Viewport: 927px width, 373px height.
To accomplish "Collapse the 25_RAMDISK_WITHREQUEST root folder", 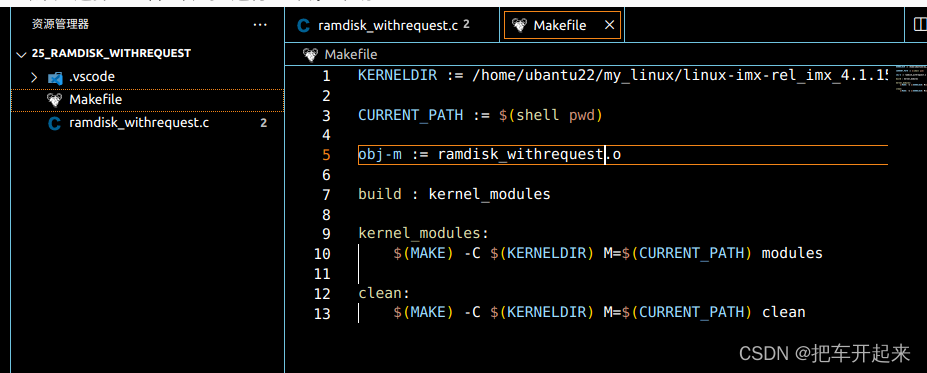I will (22, 54).
